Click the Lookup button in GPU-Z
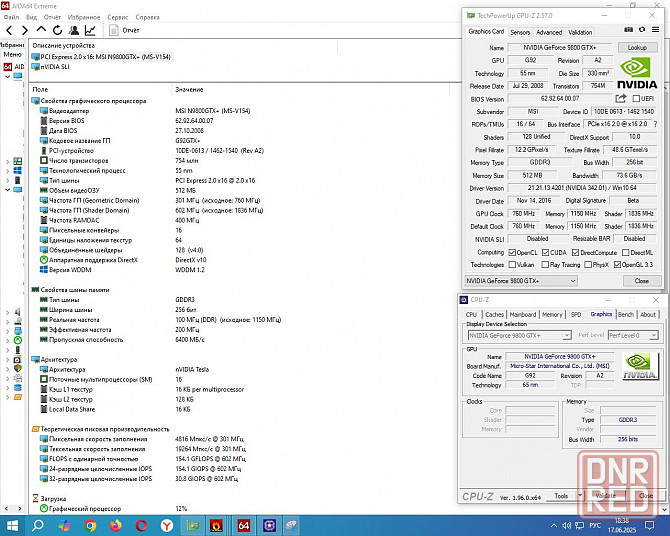670x536 pixels. (x=637, y=47)
